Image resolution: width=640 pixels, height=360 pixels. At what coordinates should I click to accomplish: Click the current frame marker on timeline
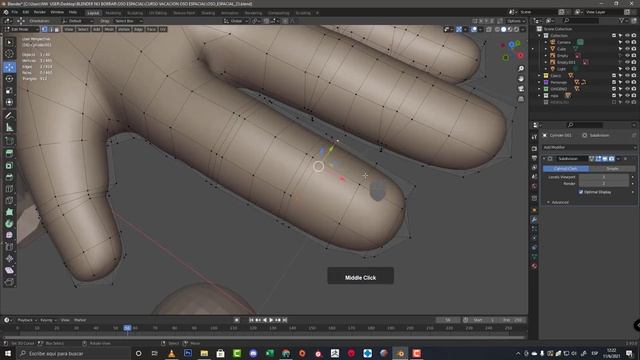coord(127,328)
